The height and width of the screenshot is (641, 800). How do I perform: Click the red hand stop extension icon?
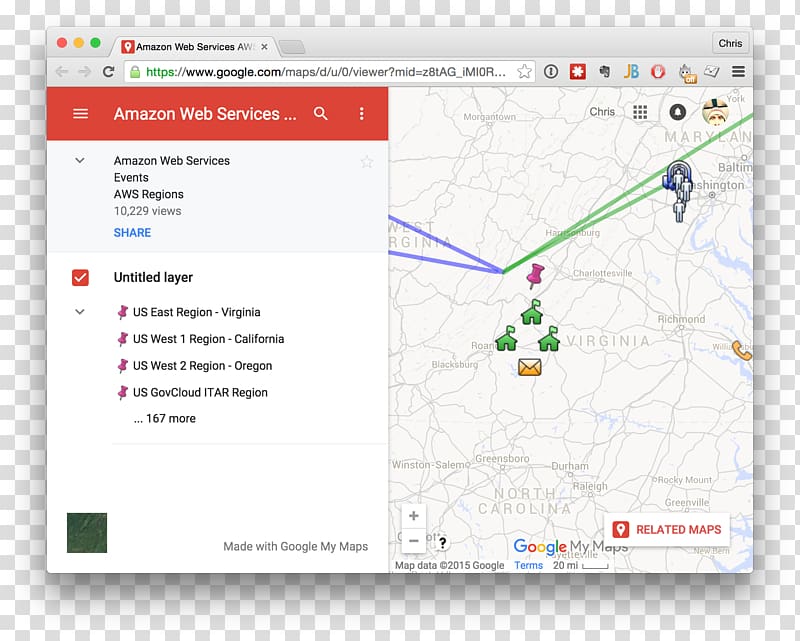click(658, 71)
